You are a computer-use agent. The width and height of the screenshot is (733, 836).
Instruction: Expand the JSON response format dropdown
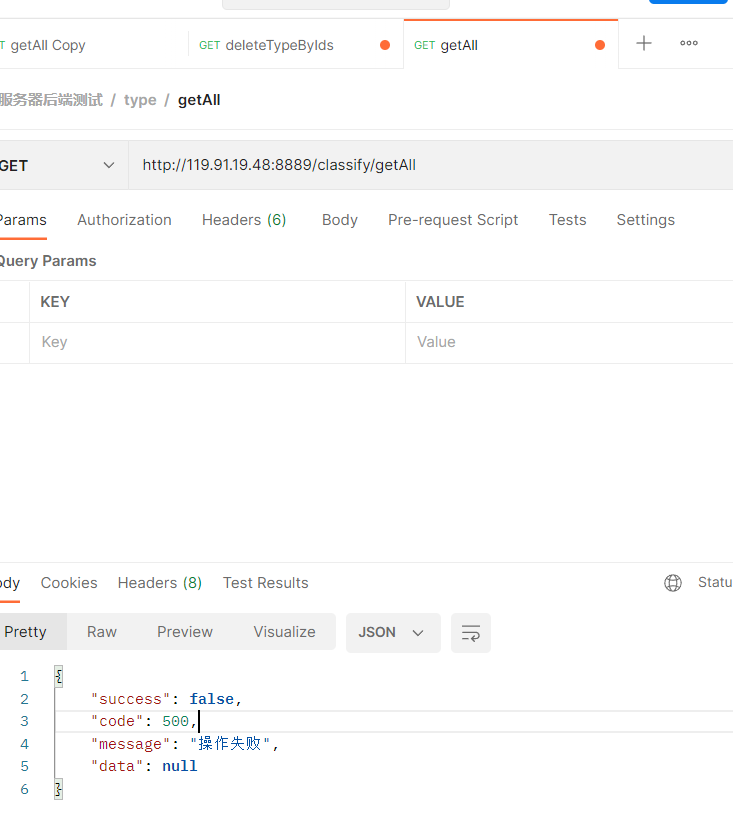coord(392,633)
